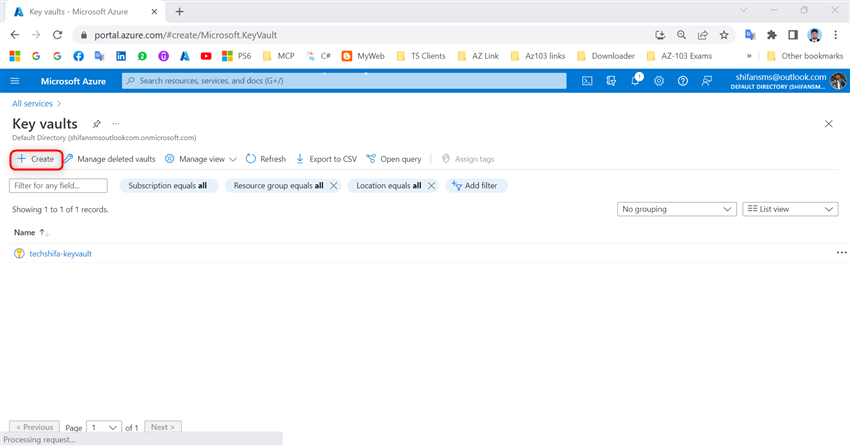Open the Feedback icon in header
Screen dimensions: 850x446
pos(706,81)
